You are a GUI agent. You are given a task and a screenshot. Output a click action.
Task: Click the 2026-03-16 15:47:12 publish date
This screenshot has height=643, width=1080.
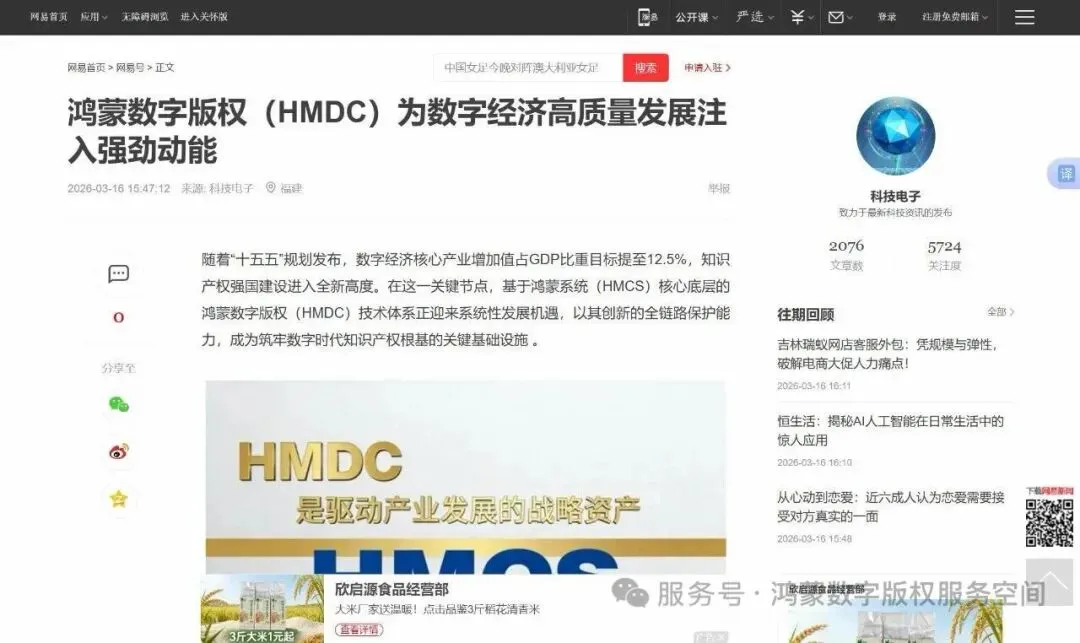click(118, 188)
